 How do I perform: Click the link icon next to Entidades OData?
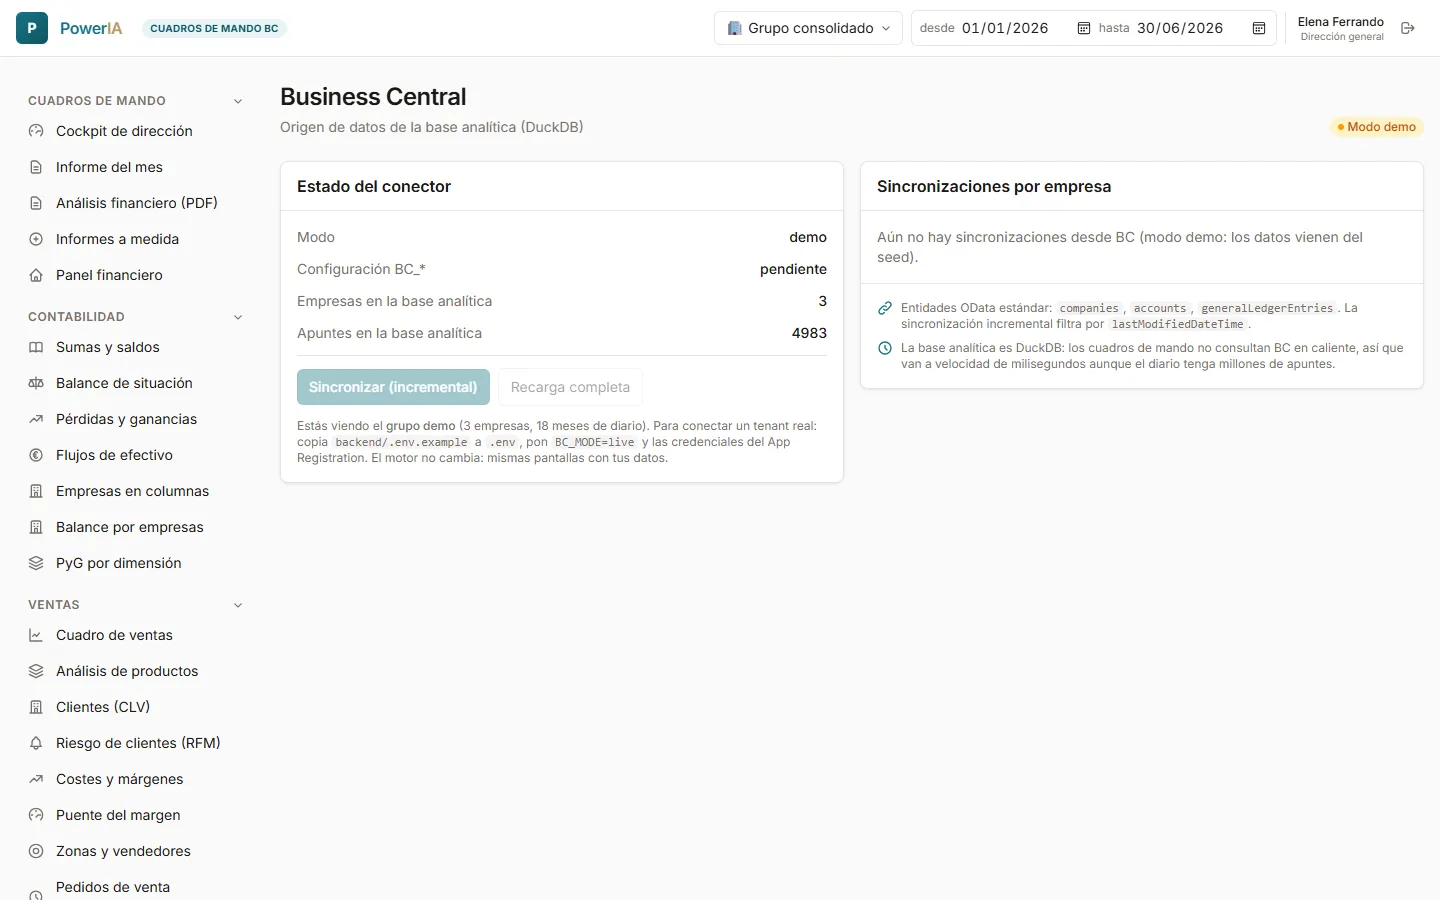tap(885, 308)
